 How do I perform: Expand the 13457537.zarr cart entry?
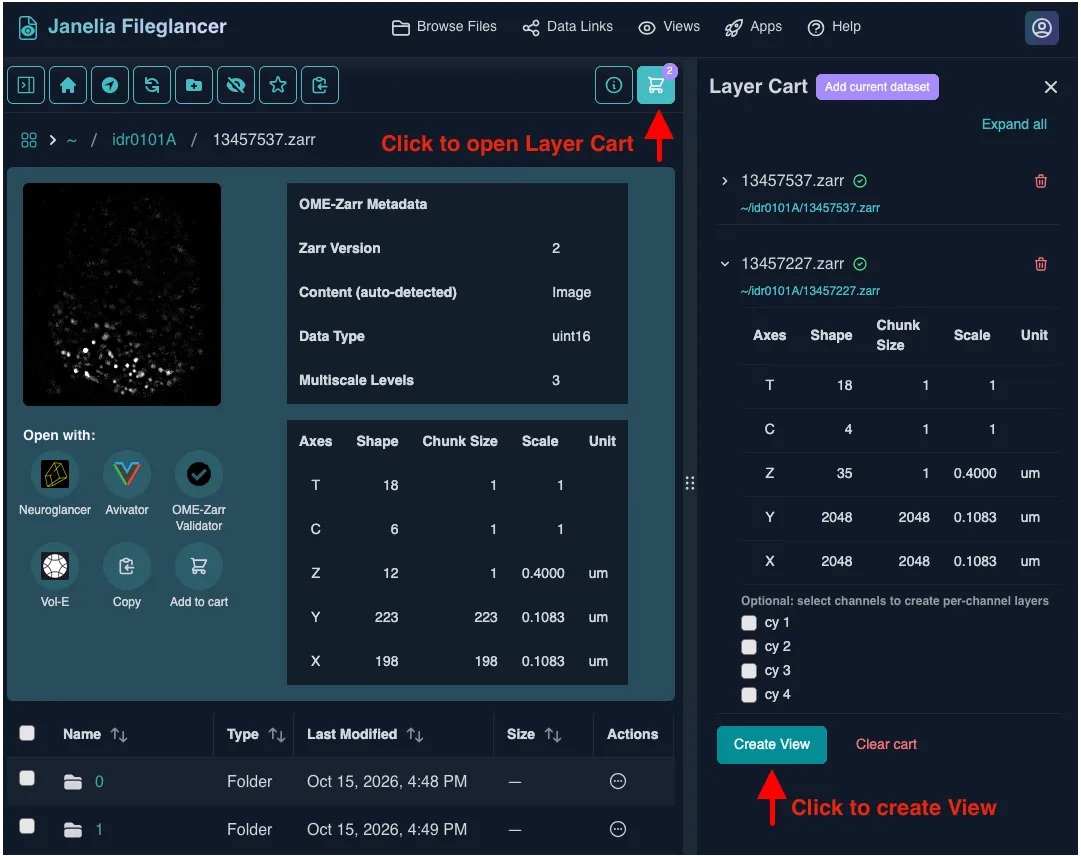725,181
